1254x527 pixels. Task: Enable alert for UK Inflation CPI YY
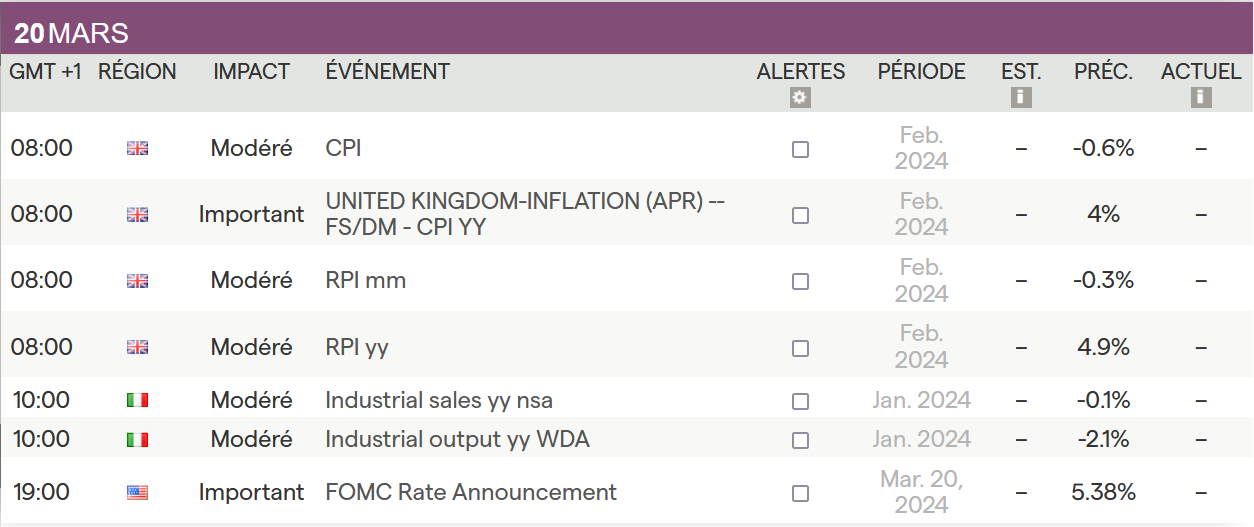(800, 215)
